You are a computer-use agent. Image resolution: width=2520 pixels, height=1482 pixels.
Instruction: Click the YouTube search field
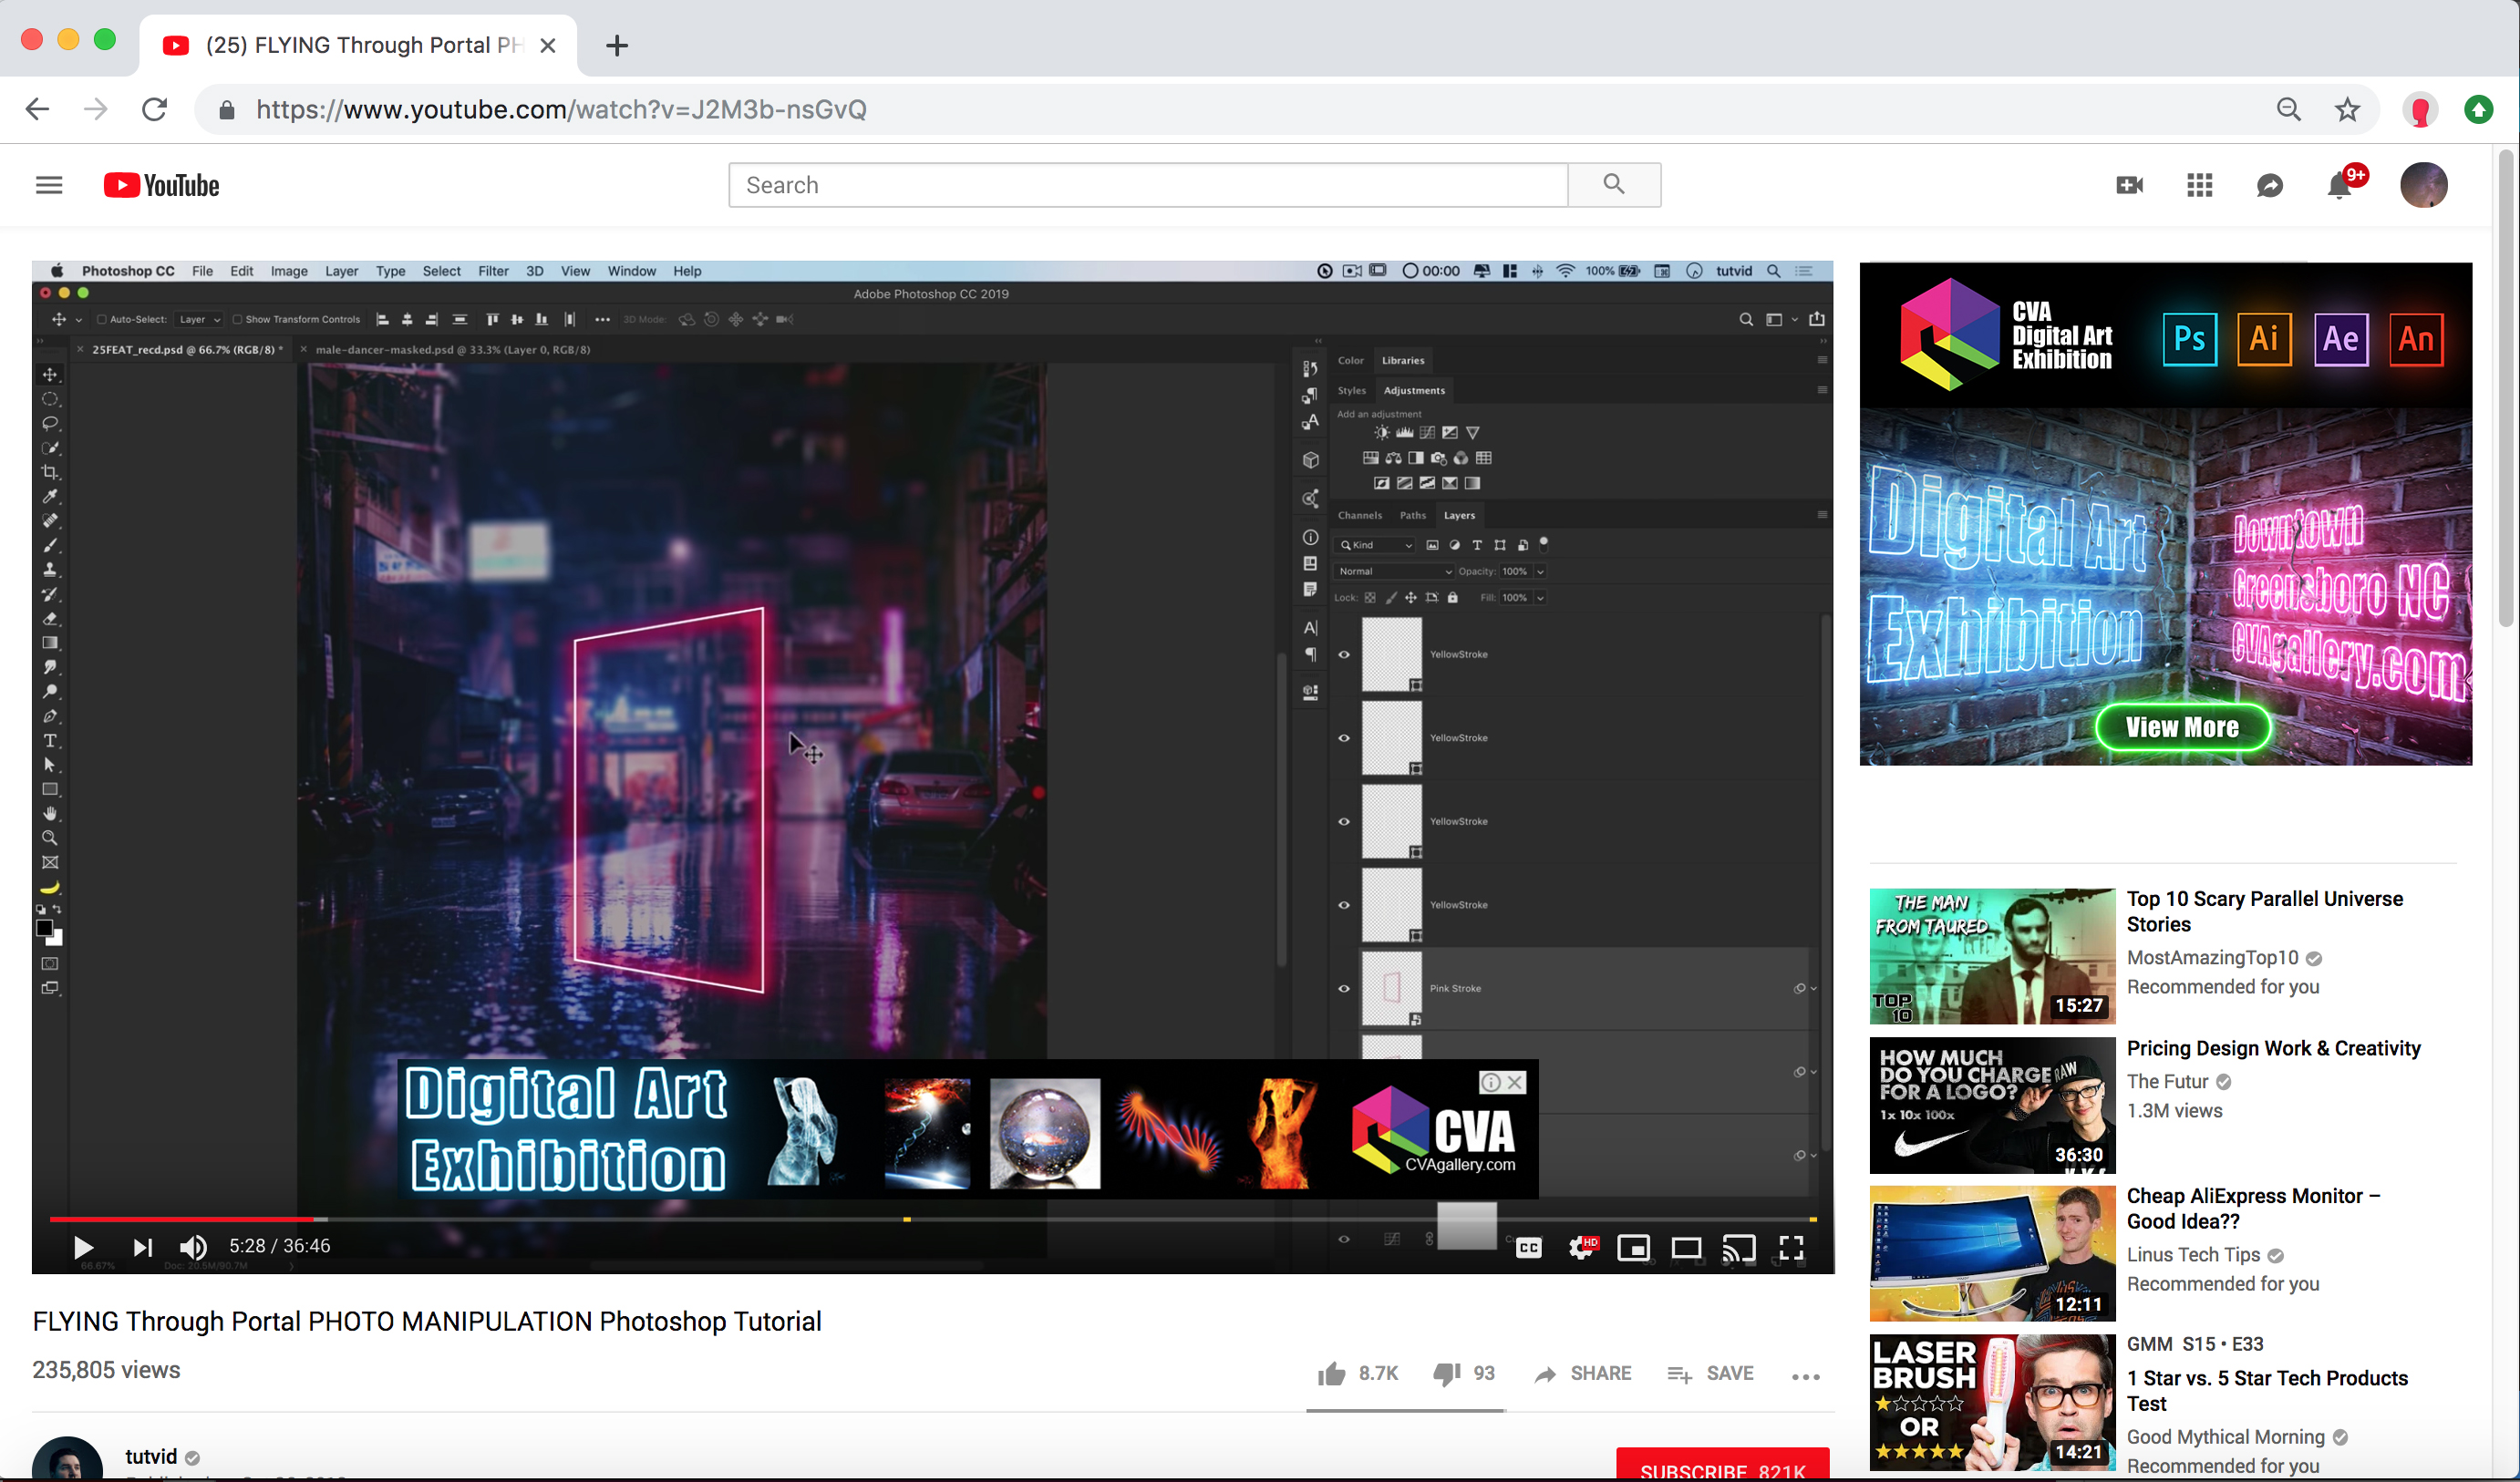pyautogui.click(x=1147, y=185)
